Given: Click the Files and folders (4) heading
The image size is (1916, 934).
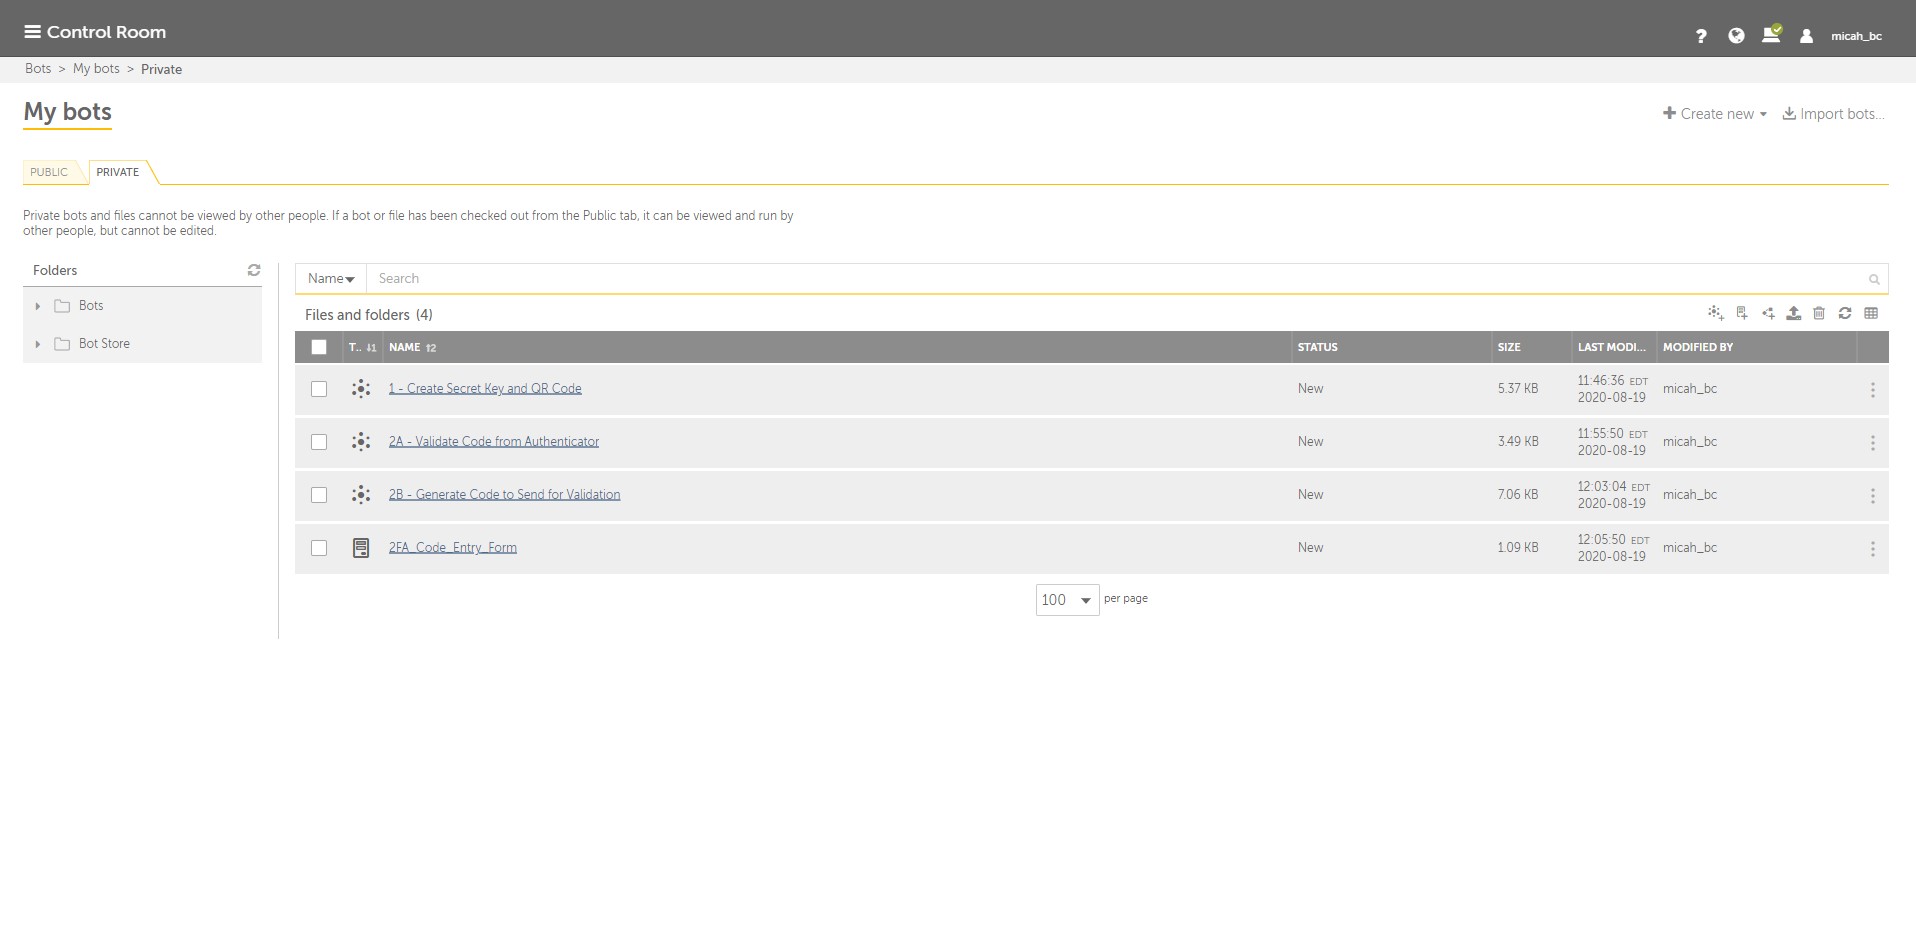Looking at the screenshot, I should click(369, 315).
